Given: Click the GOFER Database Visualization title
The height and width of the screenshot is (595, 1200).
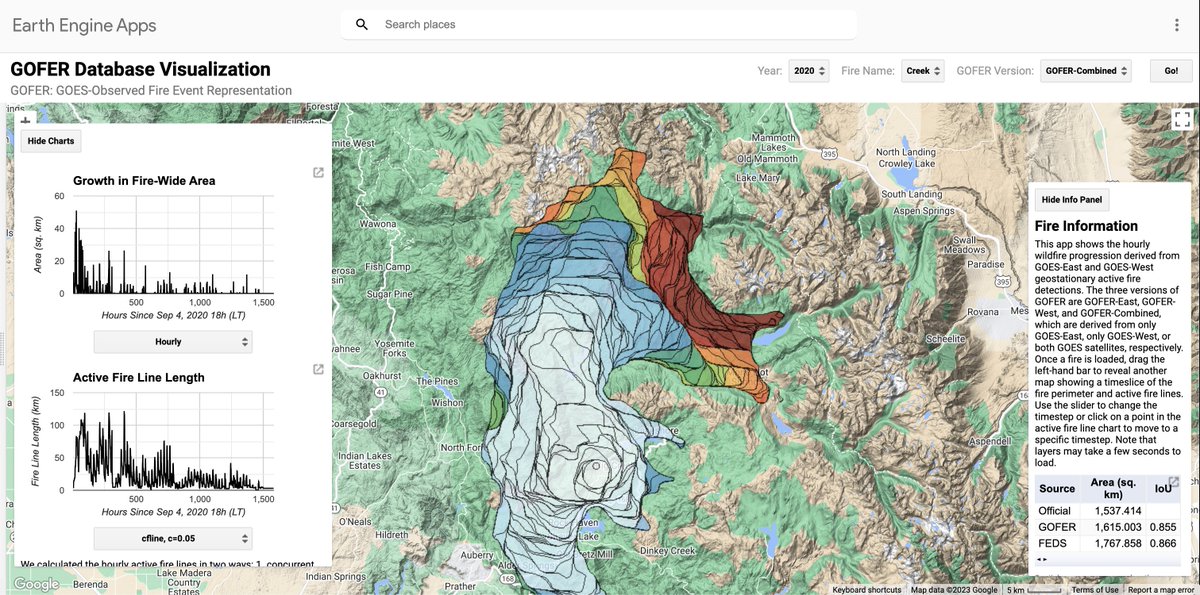Looking at the screenshot, I should (x=140, y=70).
